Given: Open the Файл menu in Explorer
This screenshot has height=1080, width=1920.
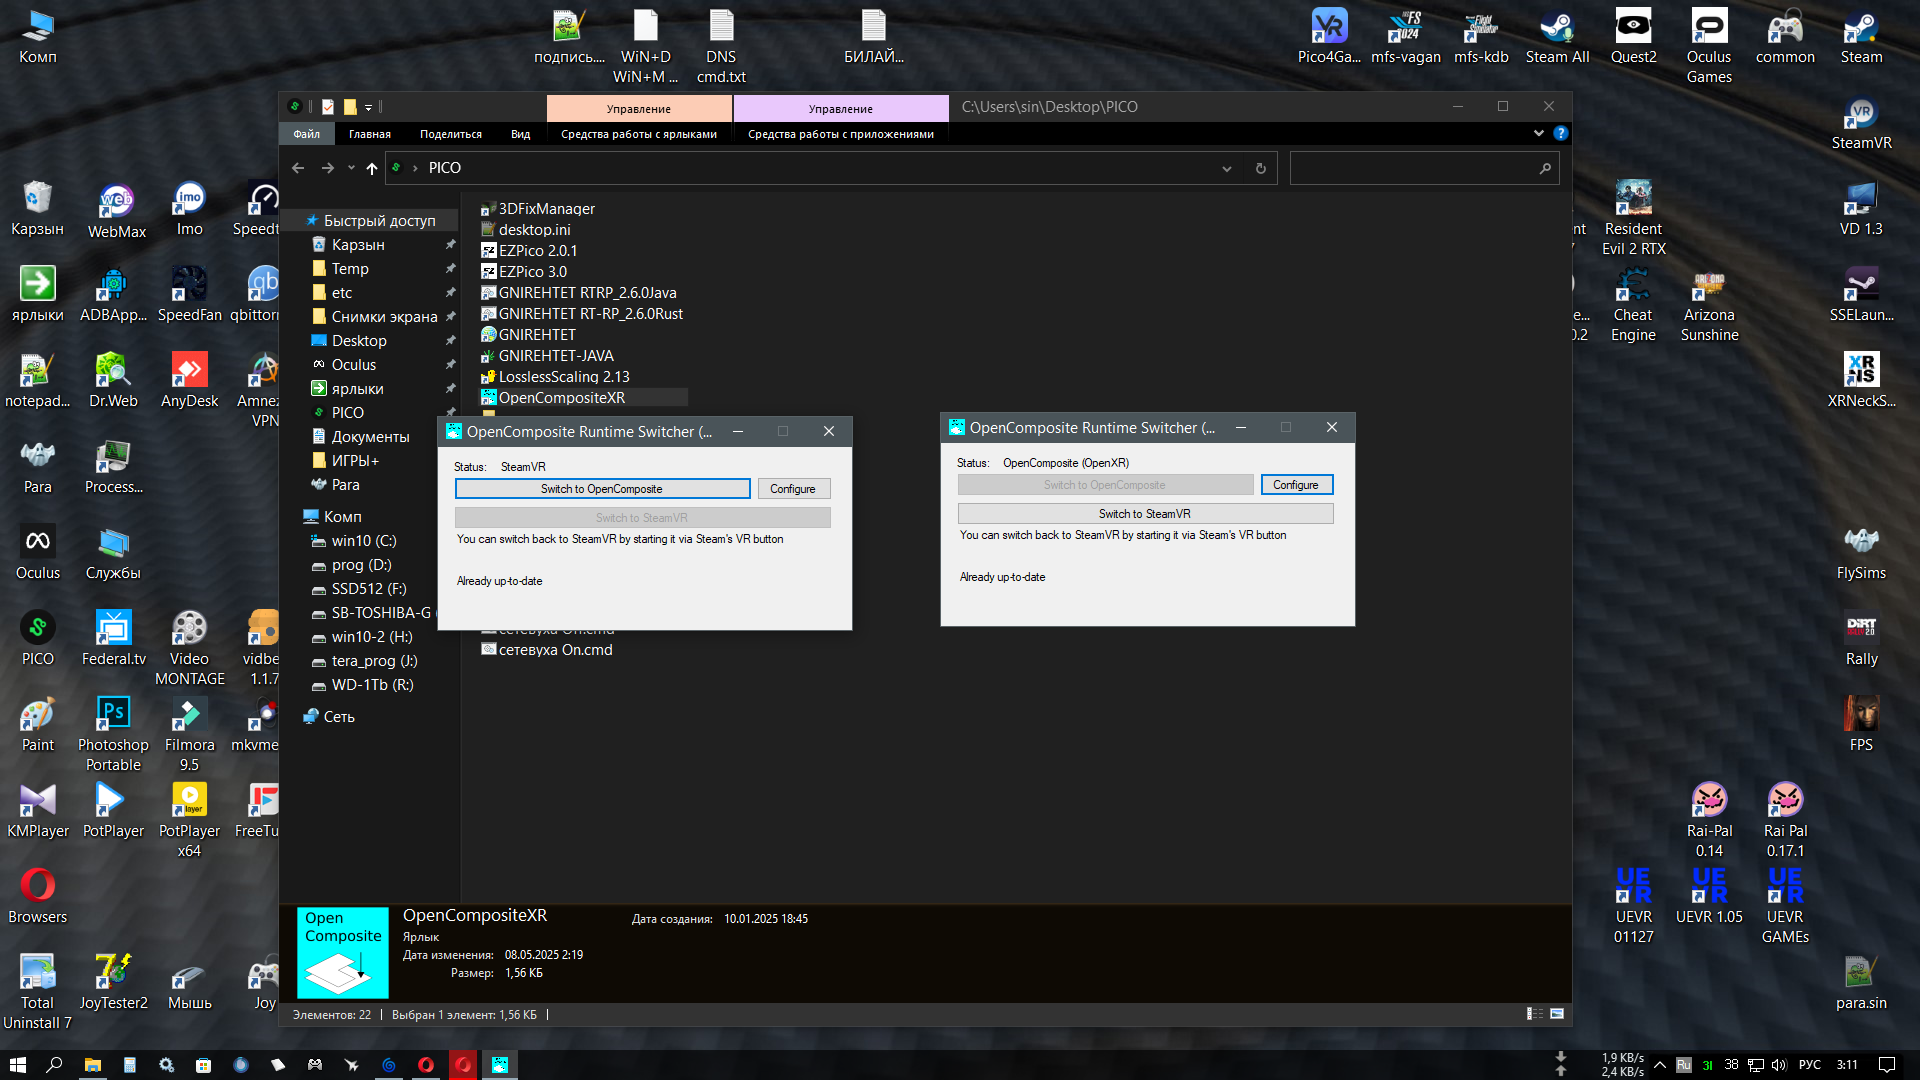Looking at the screenshot, I should pyautogui.click(x=306, y=134).
